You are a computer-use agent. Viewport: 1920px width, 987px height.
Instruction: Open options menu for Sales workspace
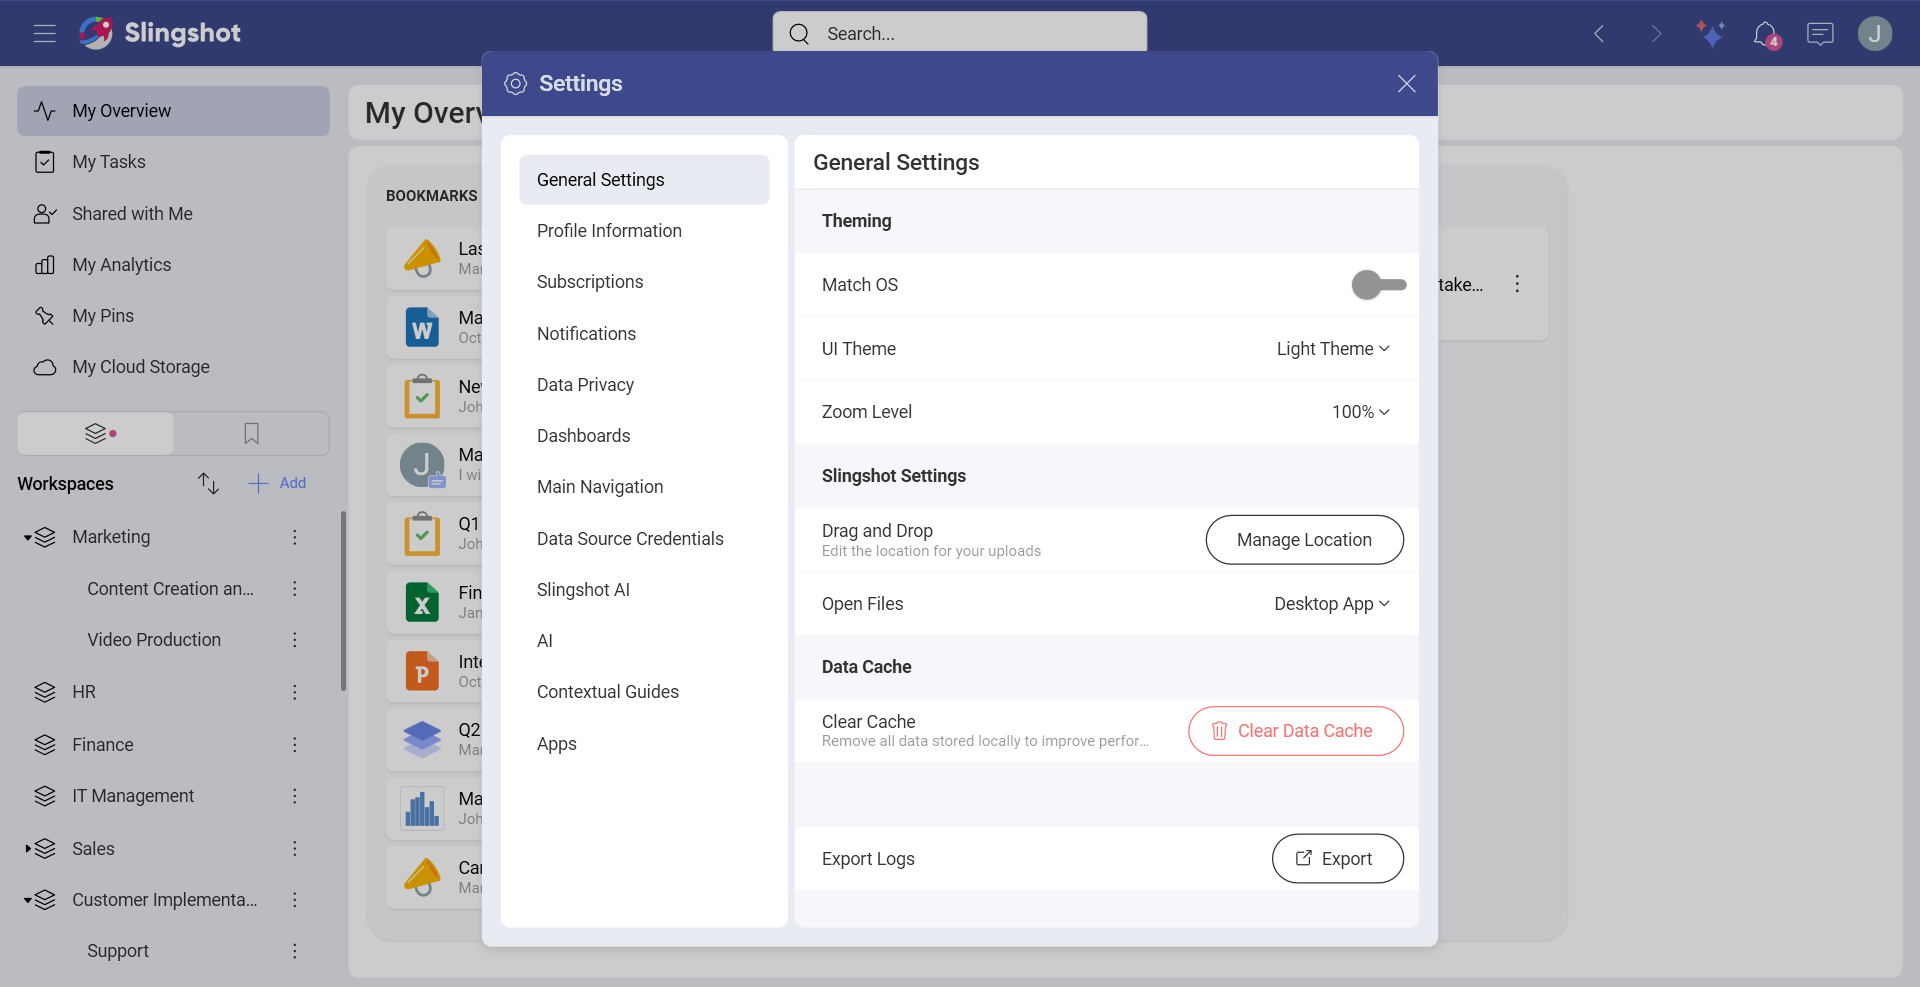click(x=295, y=849)
